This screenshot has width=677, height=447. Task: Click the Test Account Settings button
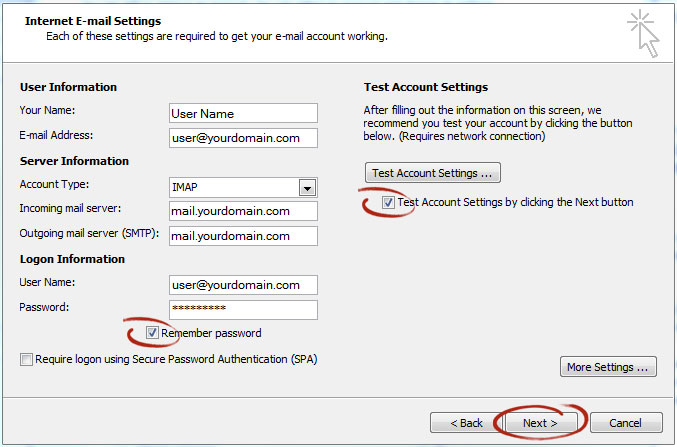(433, 173)
